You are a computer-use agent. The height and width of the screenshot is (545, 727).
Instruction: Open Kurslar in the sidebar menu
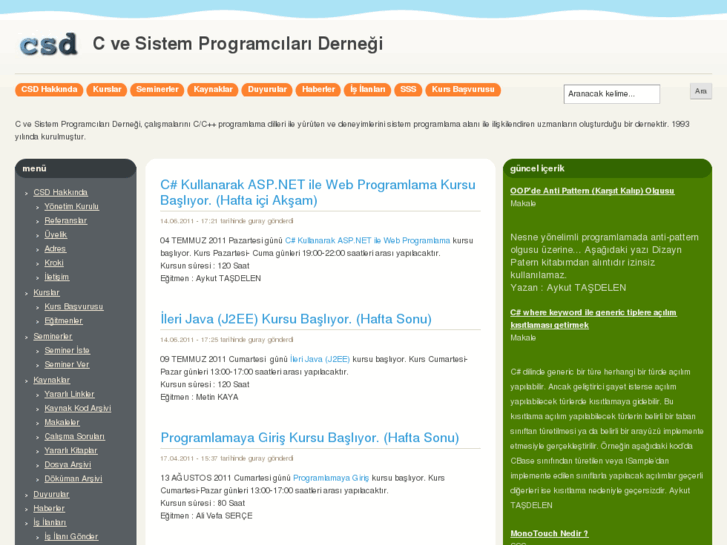46,293
